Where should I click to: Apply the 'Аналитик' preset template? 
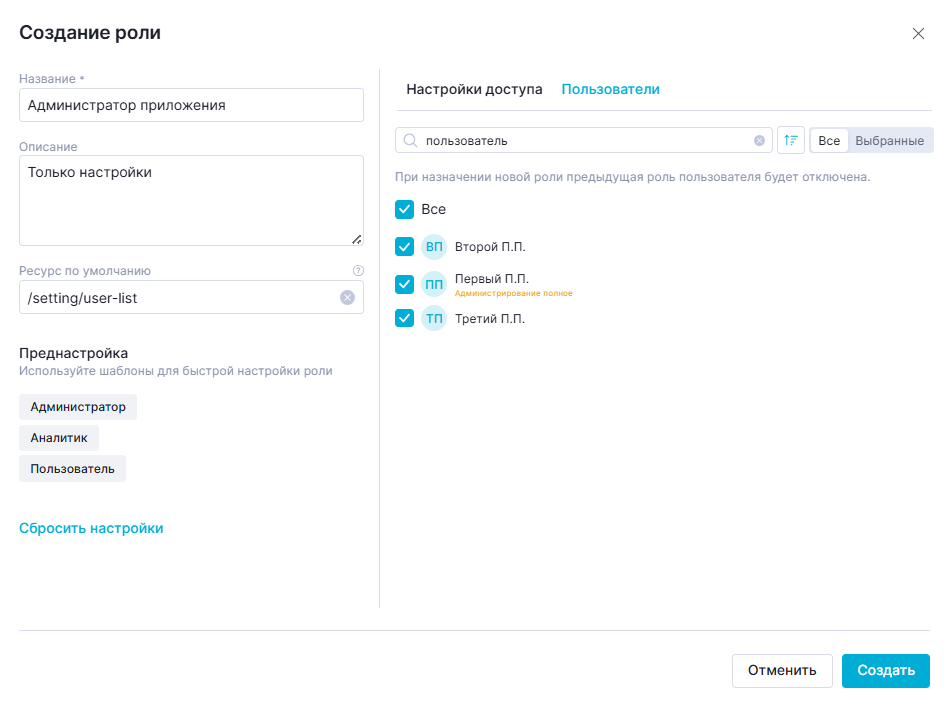click(59, 438)
